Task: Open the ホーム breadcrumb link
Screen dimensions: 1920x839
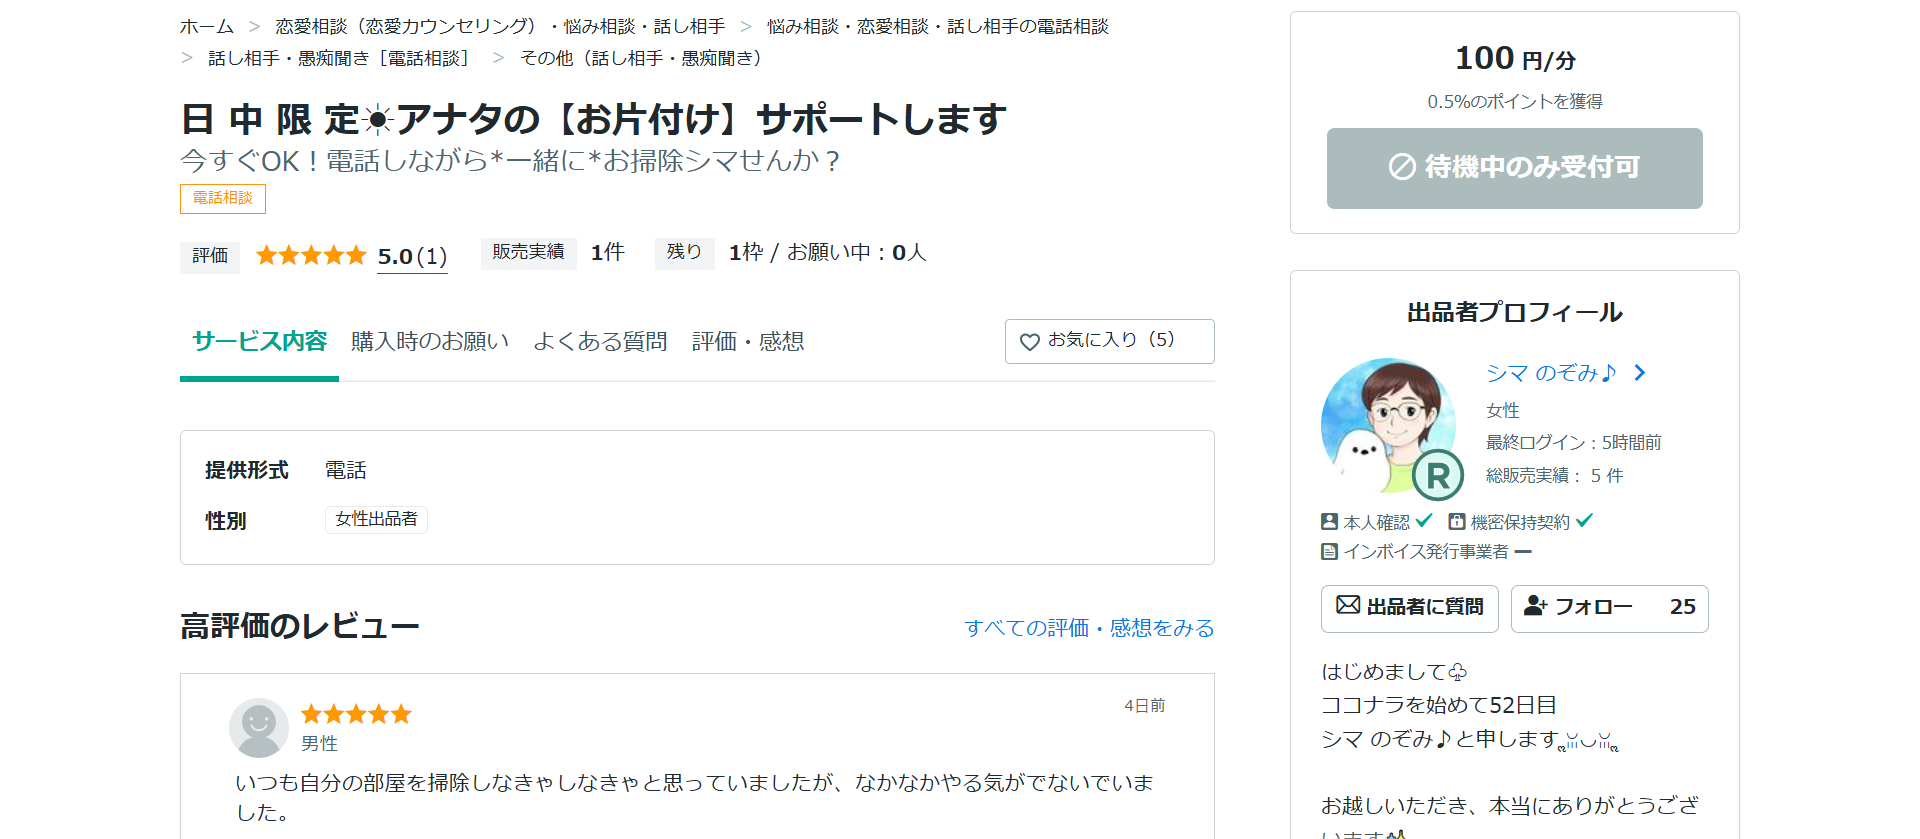Action: click(x=207, y=27)
